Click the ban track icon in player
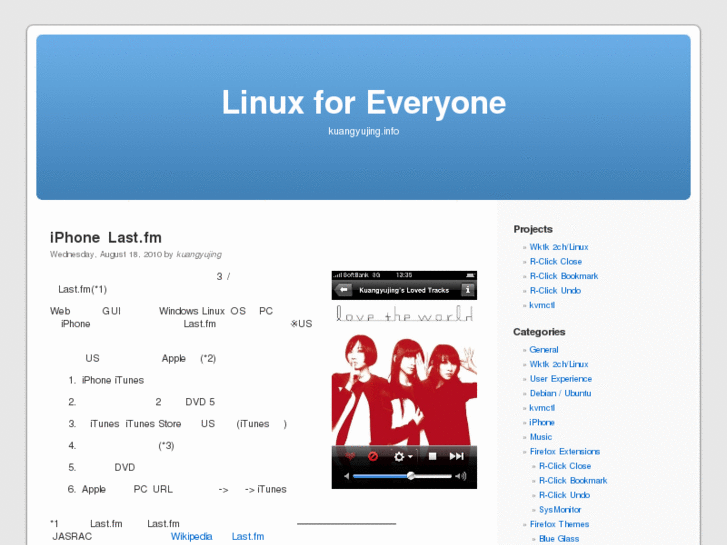Image resolution: width=727 pixels, height=545 pixels. [373, 456]
